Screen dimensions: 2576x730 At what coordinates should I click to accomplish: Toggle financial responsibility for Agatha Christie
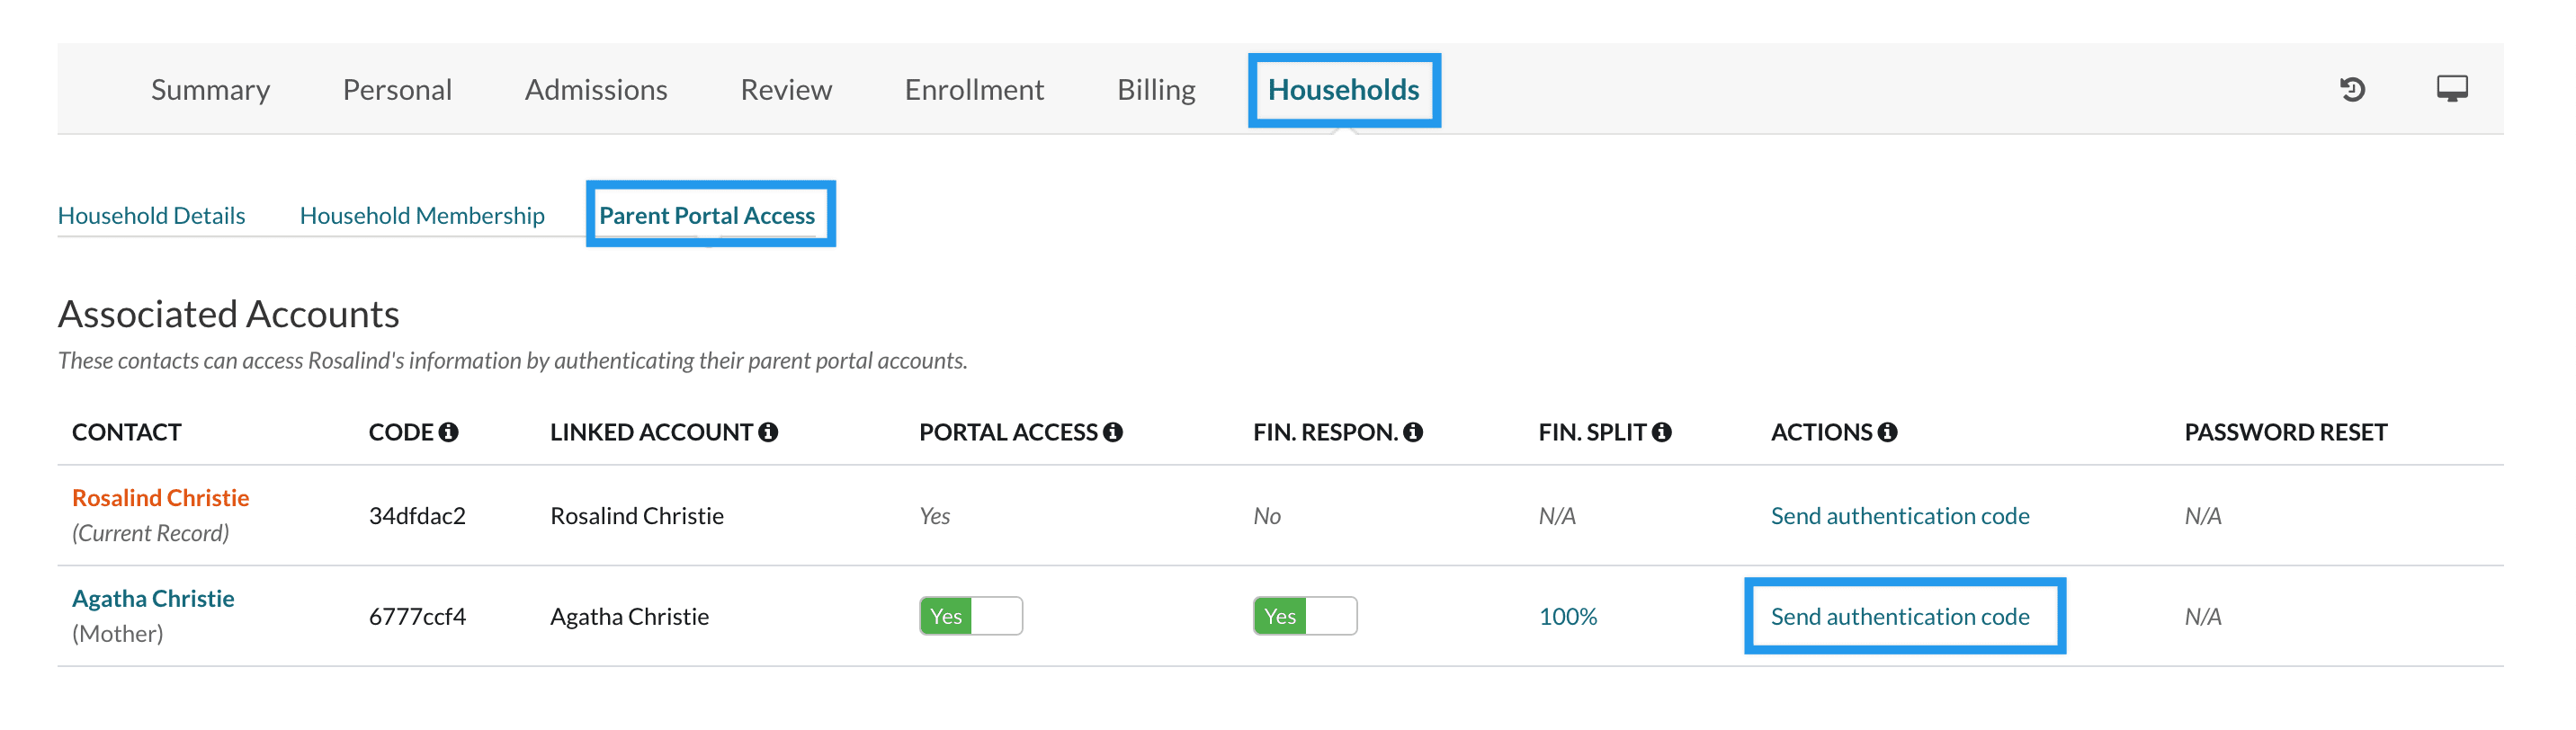(x=1304, y=616)
